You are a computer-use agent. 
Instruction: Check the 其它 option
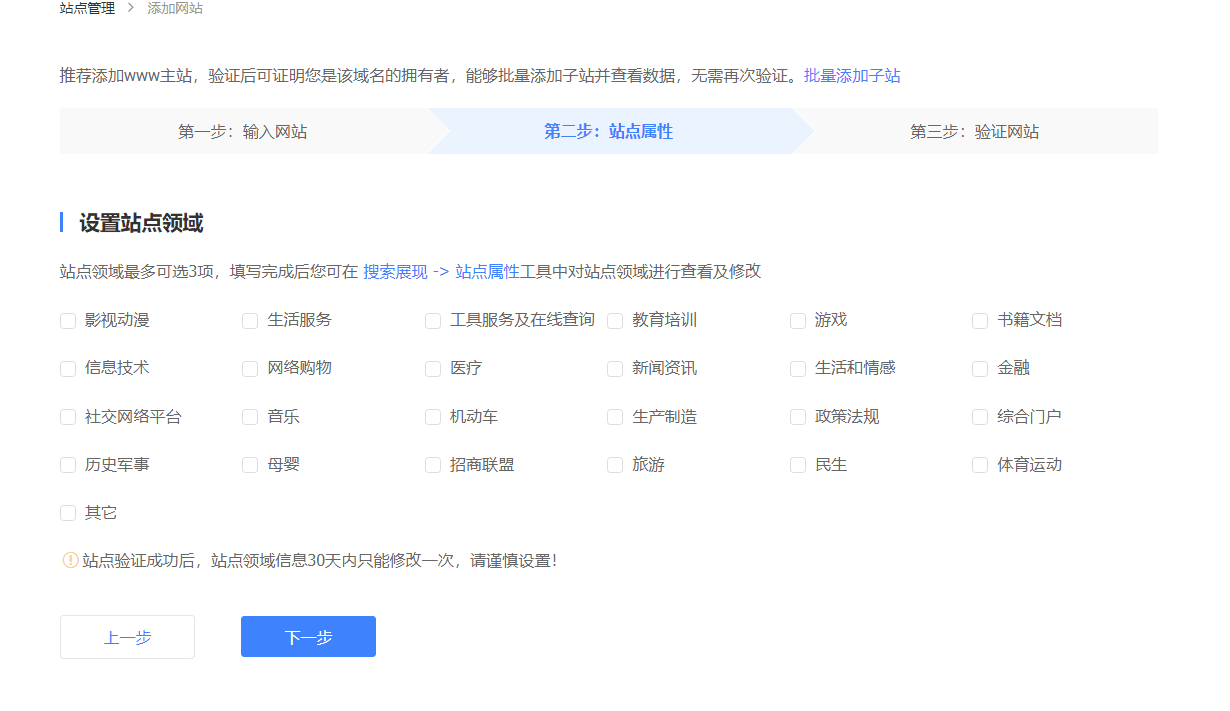(x=67, y=512)
